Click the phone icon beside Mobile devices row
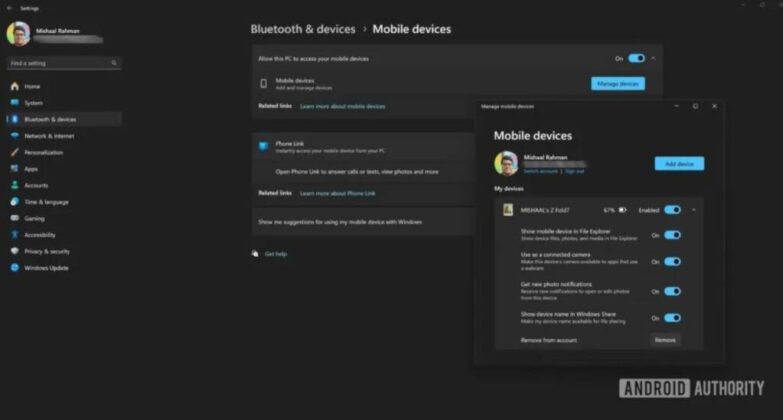The height and width of the screenshot is (420, 783). click(264, 83)
